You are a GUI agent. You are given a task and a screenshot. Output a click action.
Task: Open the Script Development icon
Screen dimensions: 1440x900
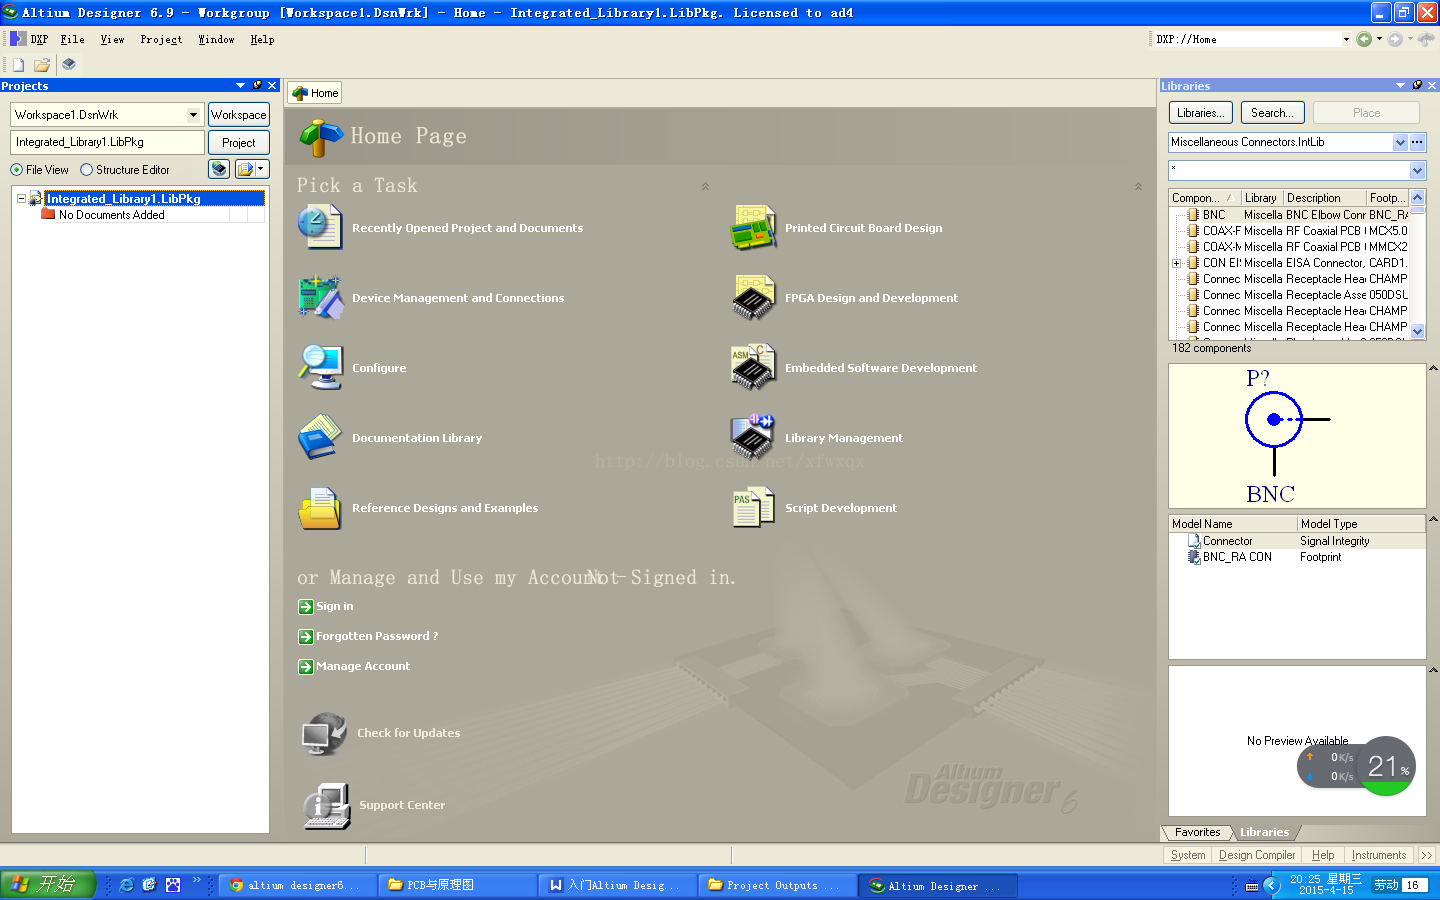(754, 507)
